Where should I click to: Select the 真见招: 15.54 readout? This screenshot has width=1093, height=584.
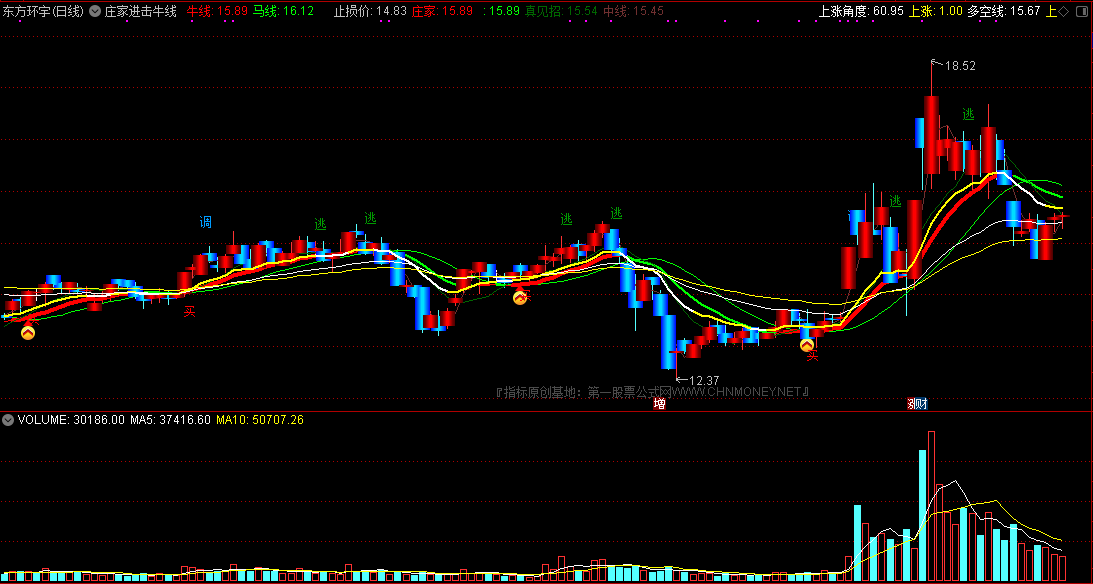[x=561, y=11]
